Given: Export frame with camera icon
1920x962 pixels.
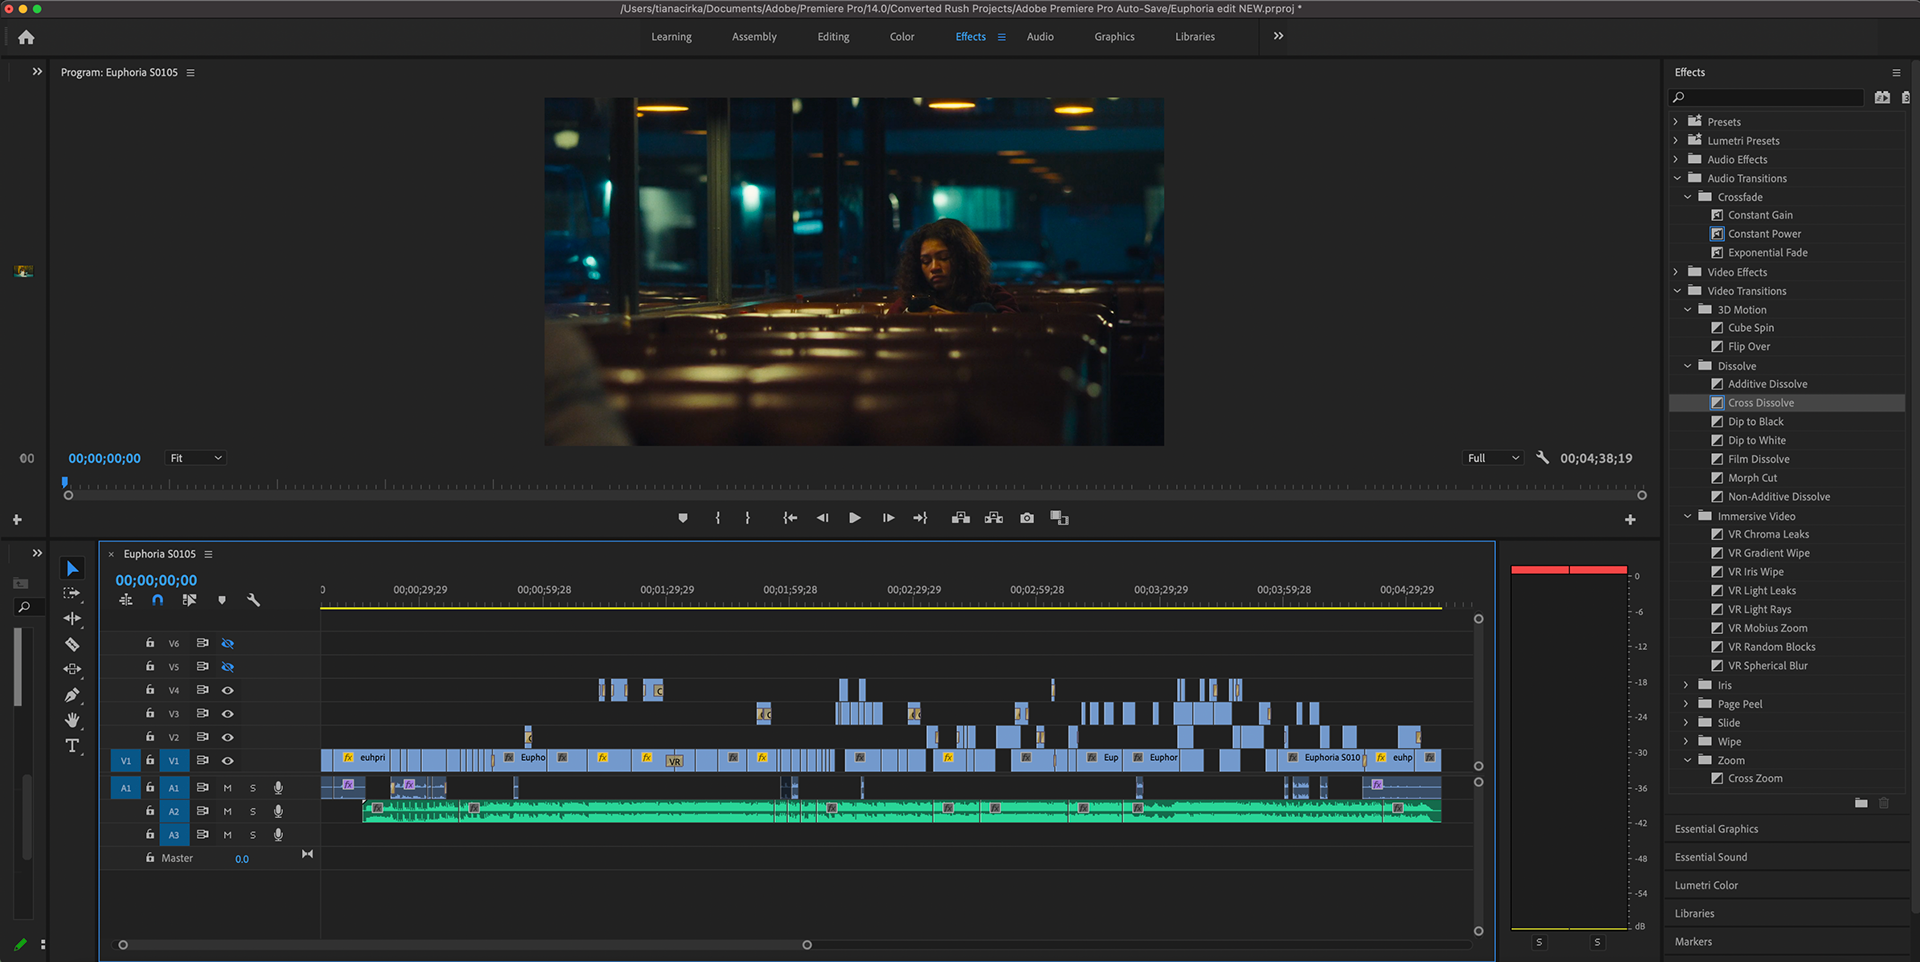Looking at the screenshot, I should [x=1027, y=518].
